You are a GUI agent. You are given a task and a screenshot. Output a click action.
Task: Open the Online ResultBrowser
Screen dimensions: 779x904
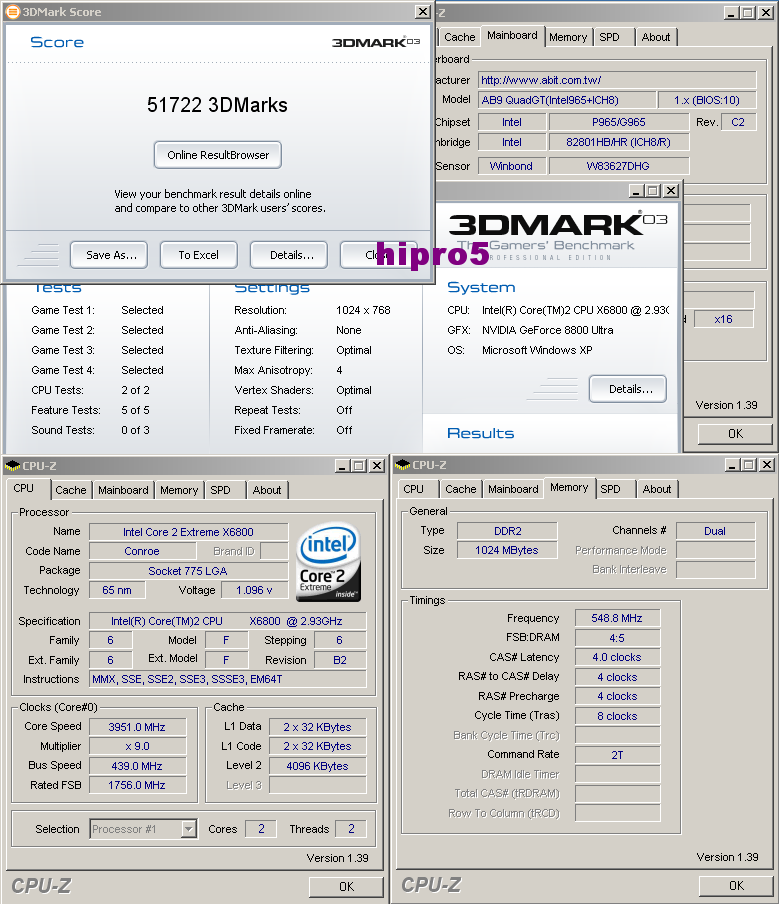pyautogui.click(x=218, y=155)
